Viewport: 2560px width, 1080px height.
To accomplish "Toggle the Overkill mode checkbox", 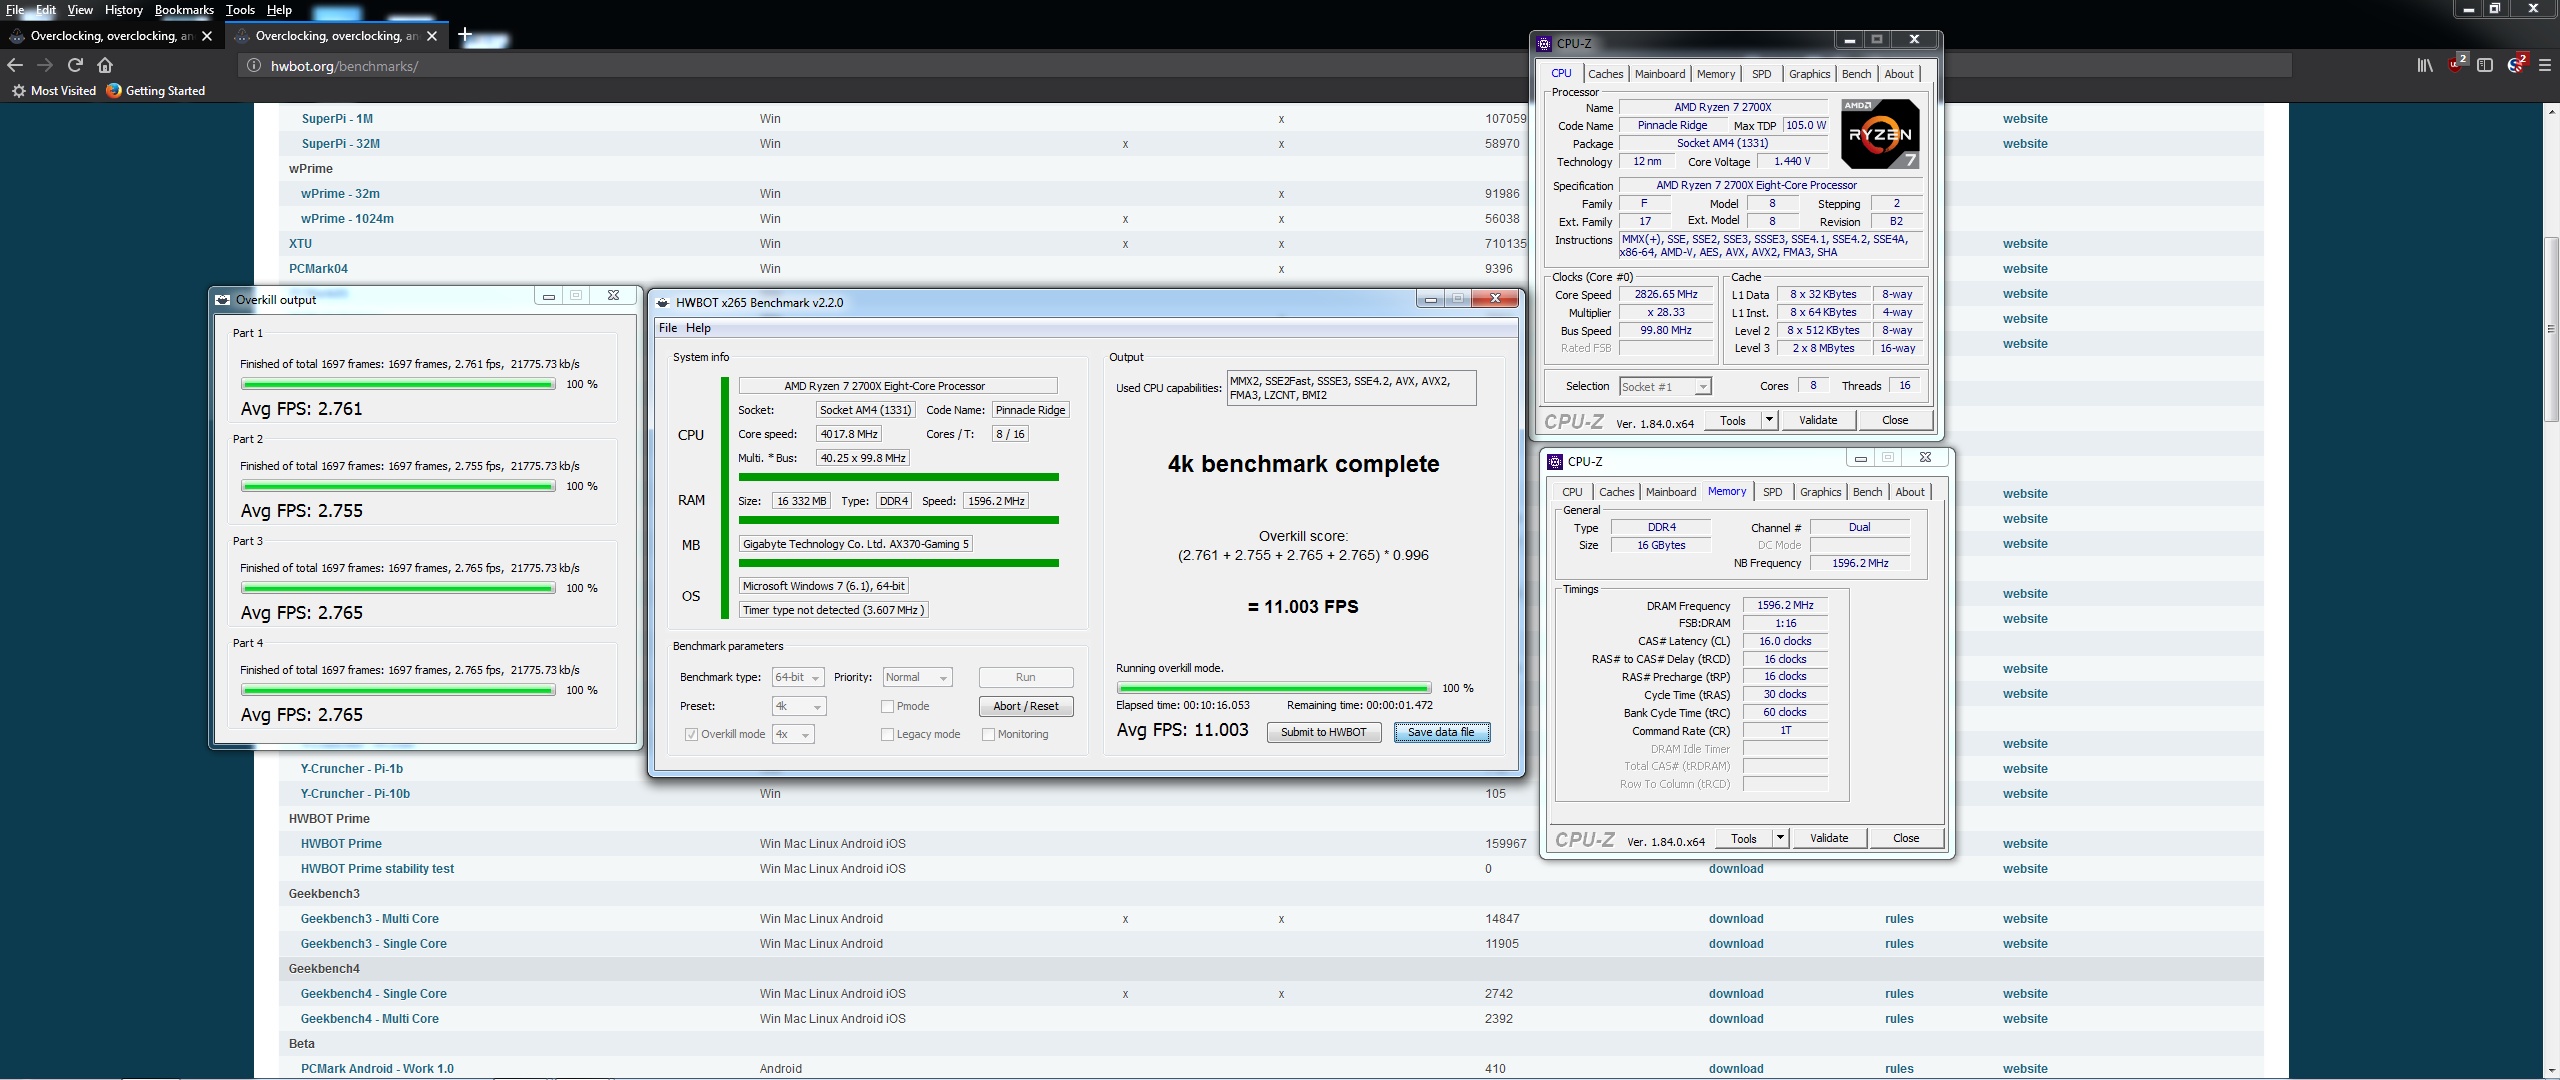I will [691, 734].
